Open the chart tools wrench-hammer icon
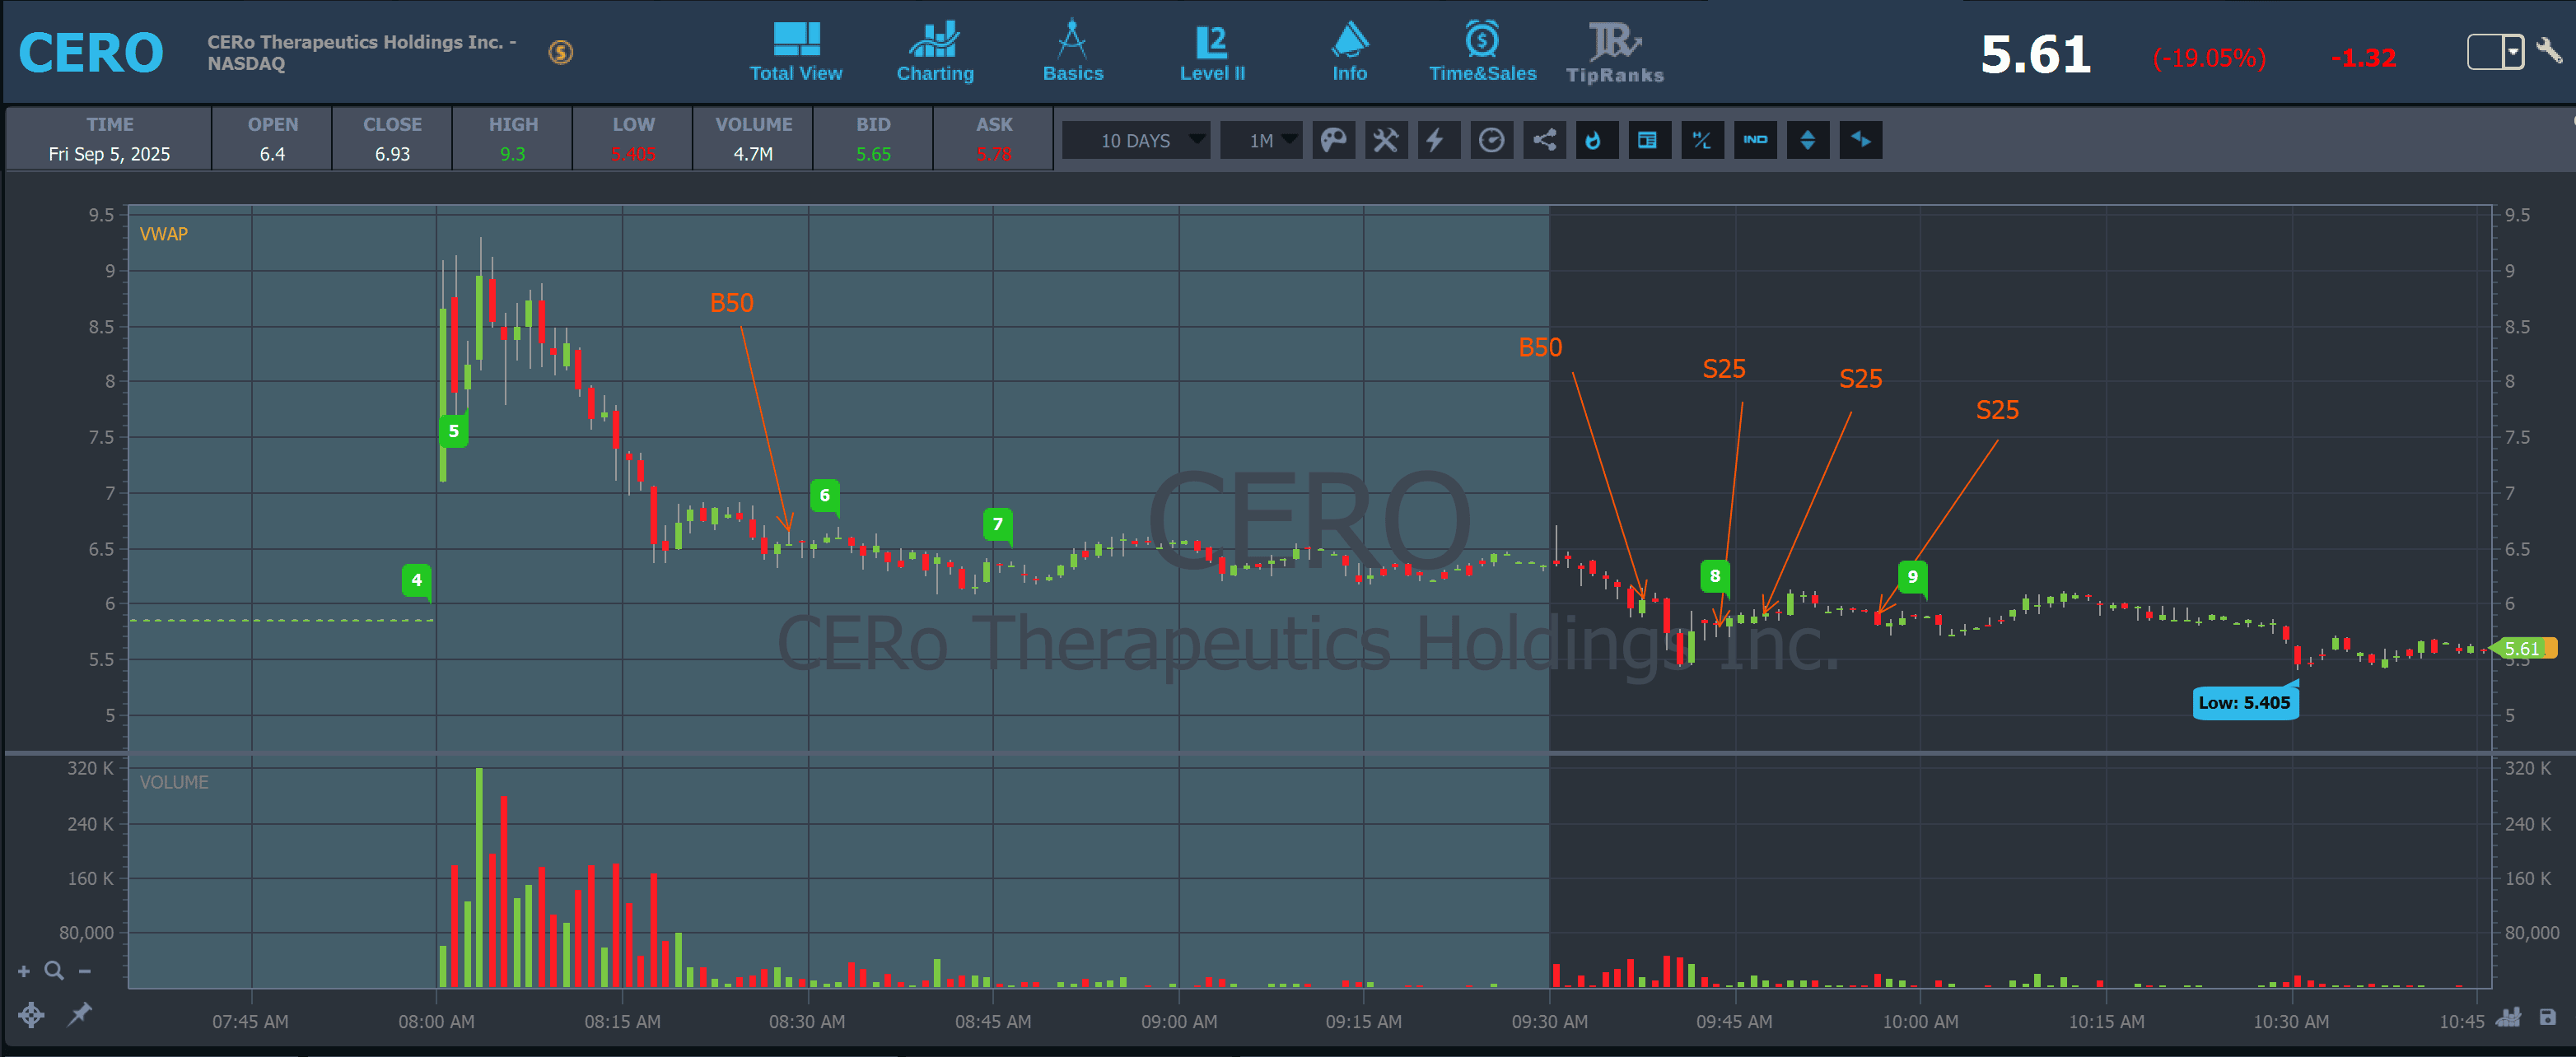The height and width of the screenshot is (1057, 2576). 1386,140
